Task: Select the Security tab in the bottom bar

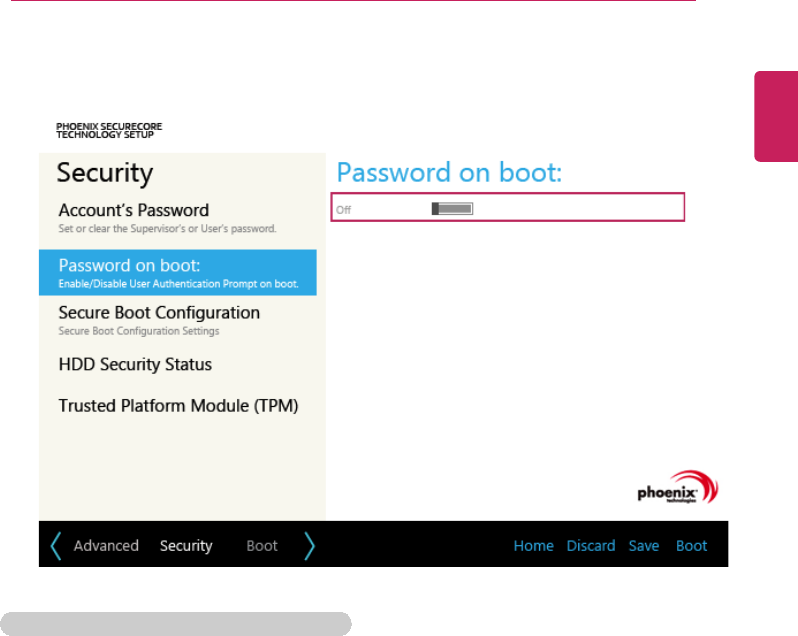Action: coord(186,546)
